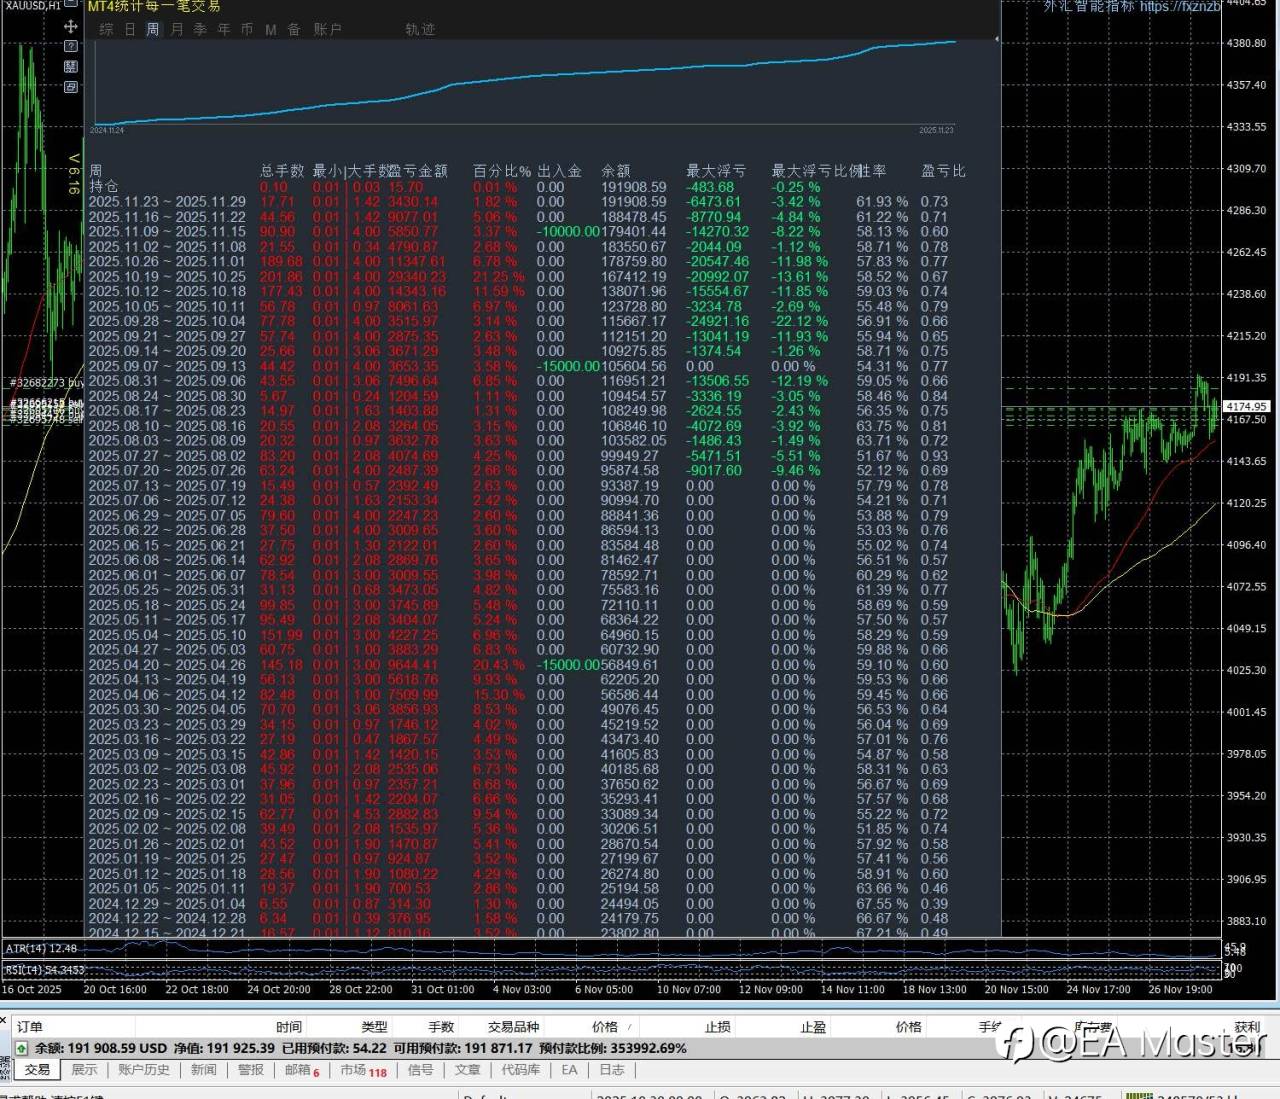Click the green balance row icon
Screen dimensions: 1280x1099
[21, 1048]
